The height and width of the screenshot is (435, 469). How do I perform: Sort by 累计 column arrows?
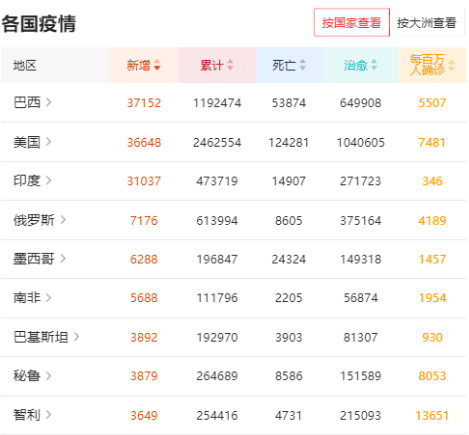230,65
